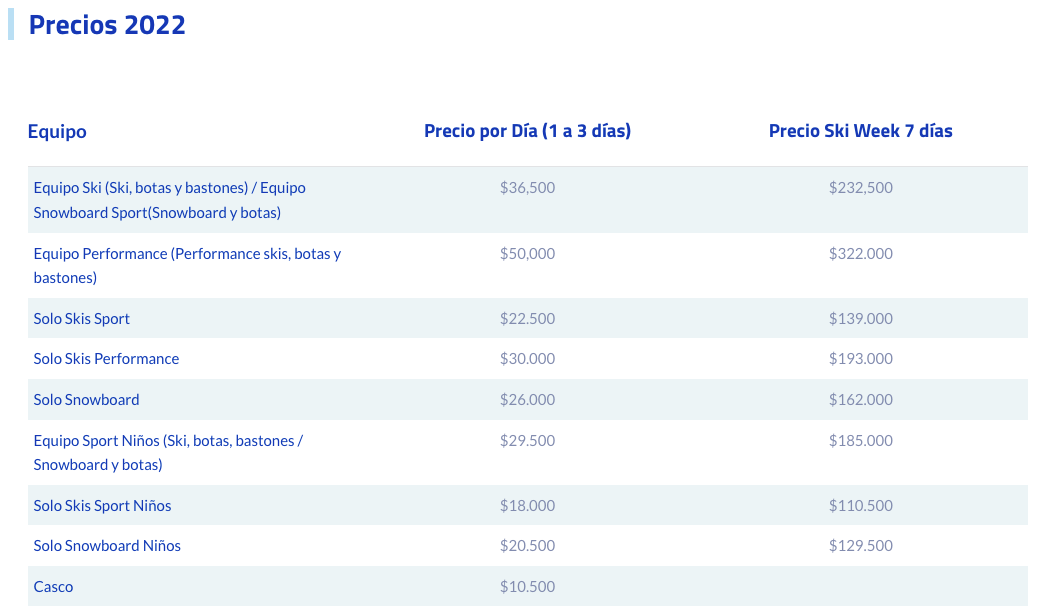The image size is (1054, 616).
Task: Click the $232,500 ski week price
Action: tap(860, 188)
